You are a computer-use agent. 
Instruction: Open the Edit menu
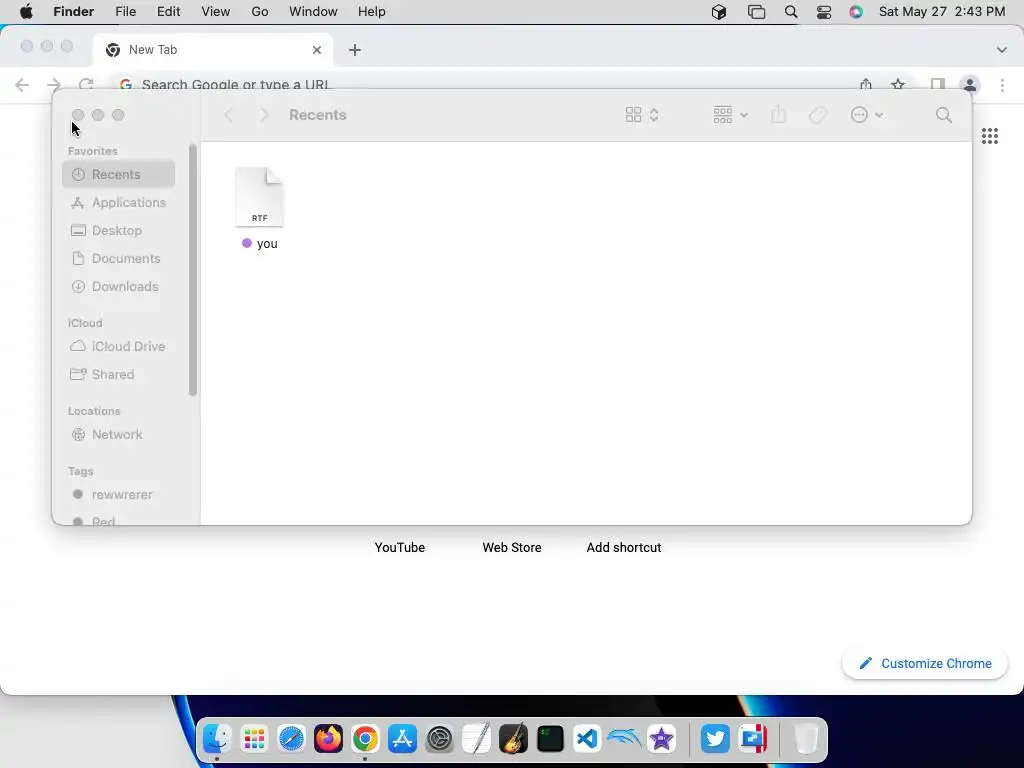pyautogui.click(x=168, y=12)
